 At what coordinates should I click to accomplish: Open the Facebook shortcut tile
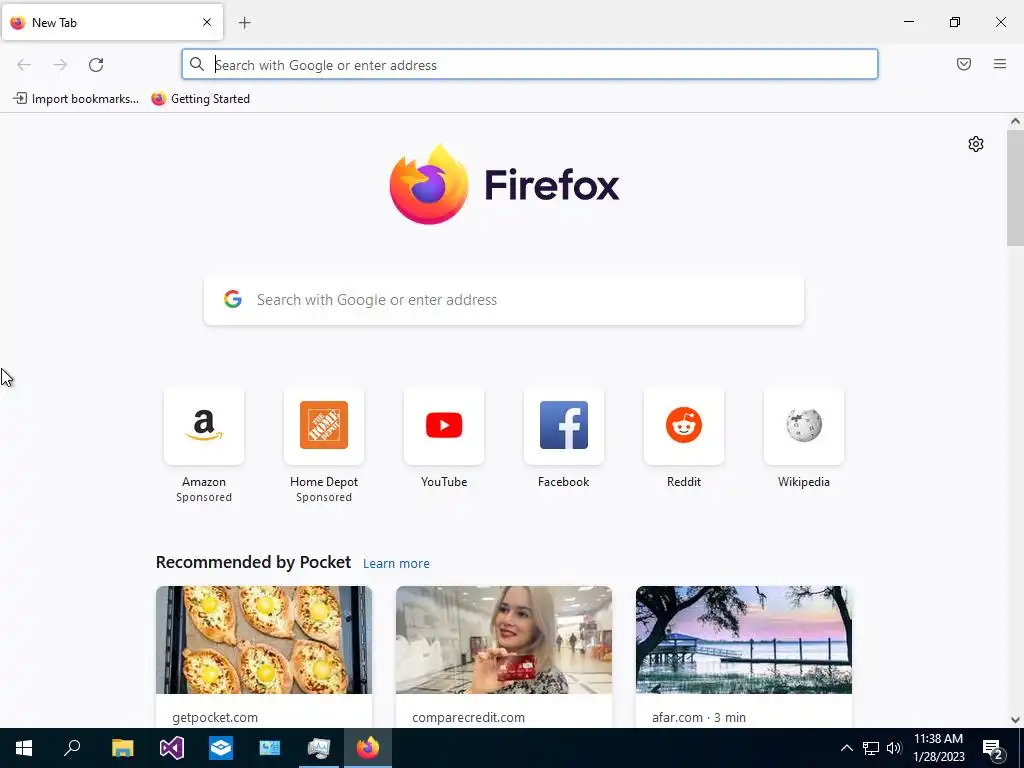[x=564, y=426]
